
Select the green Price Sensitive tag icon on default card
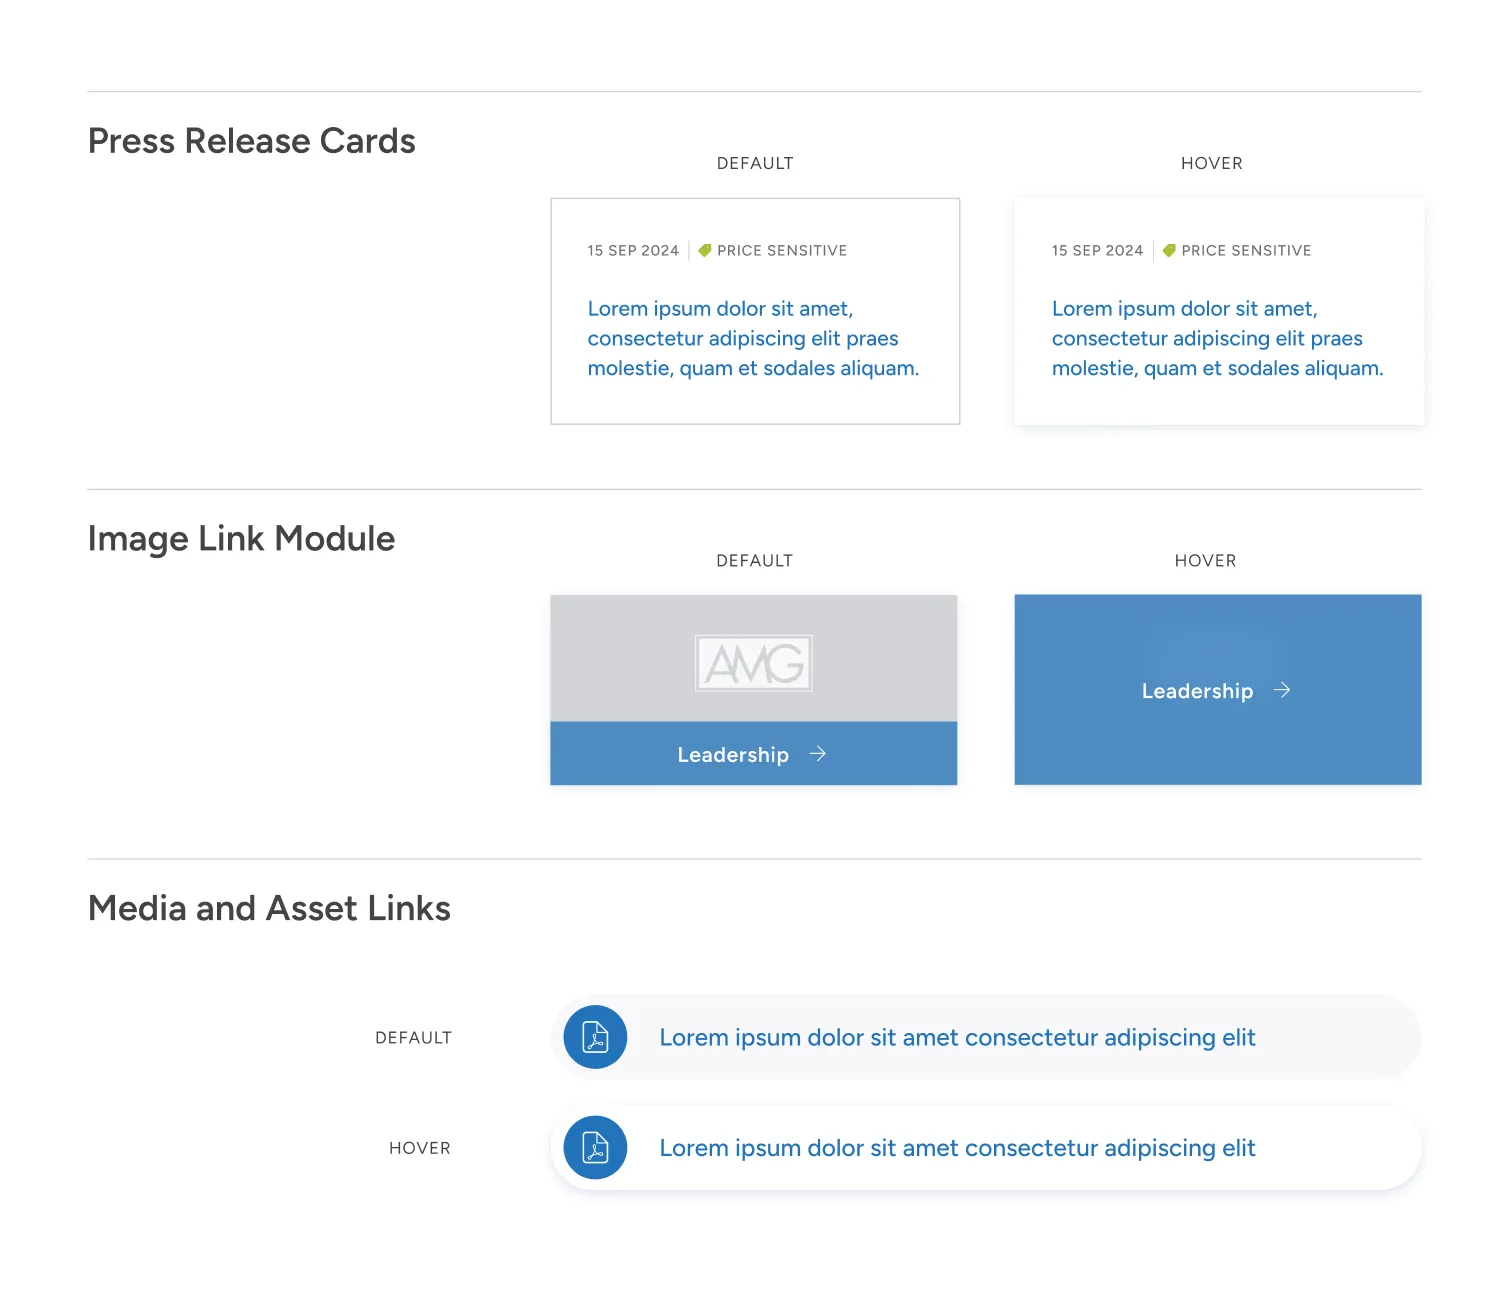tap(706, 250)
